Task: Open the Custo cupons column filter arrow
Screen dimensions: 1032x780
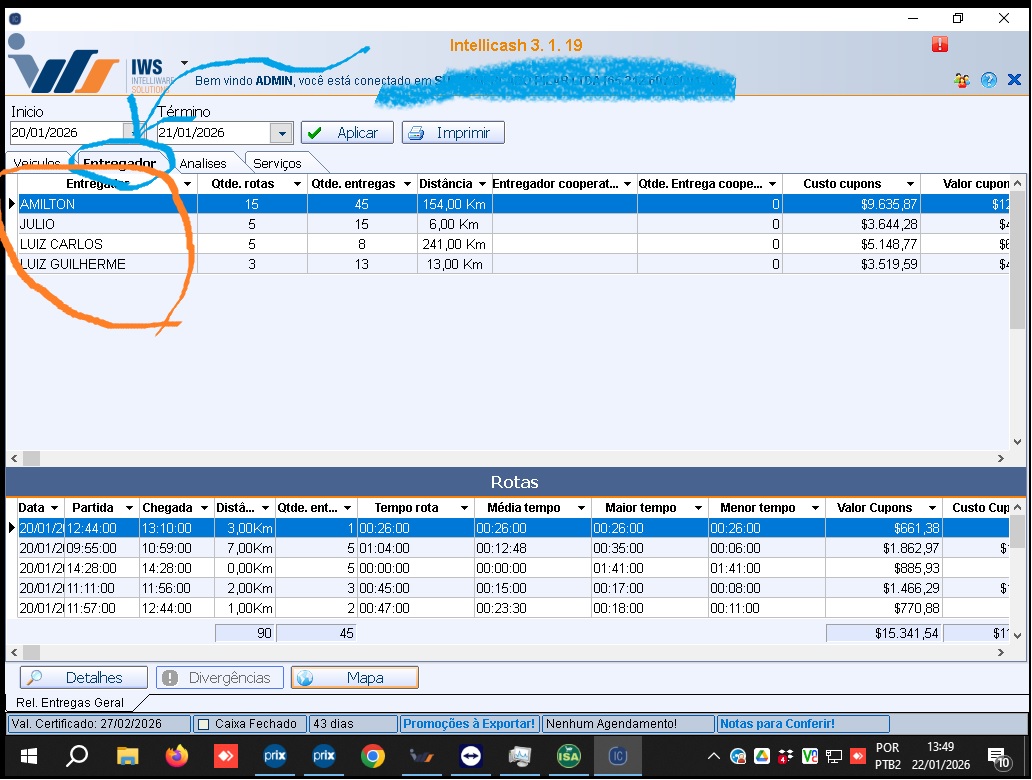Action: point(910,184)
